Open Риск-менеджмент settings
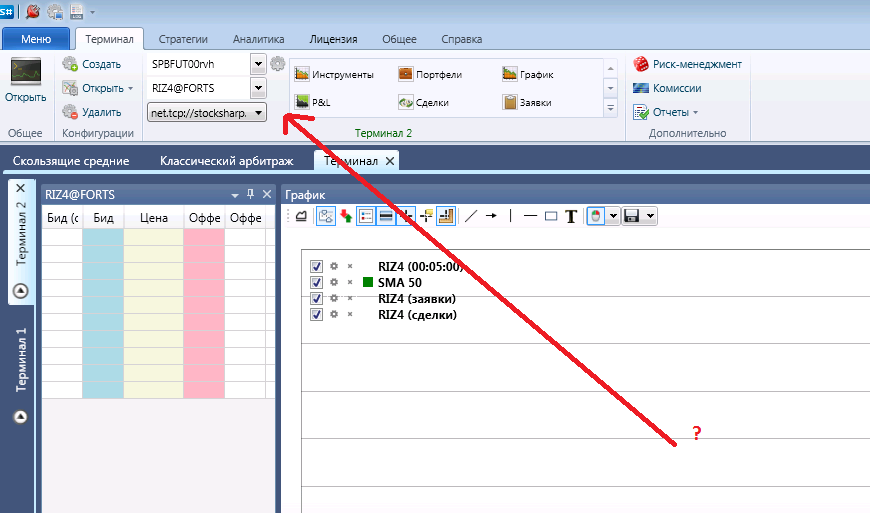Image resolution: width=870 pixels, height=513 pixels. coord(688,64)
